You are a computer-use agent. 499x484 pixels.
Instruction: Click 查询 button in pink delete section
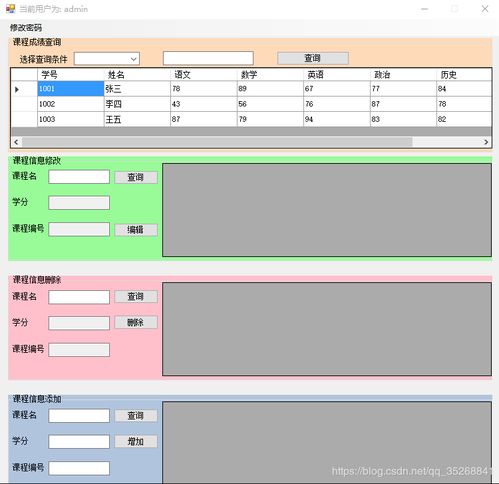[136, 296]
